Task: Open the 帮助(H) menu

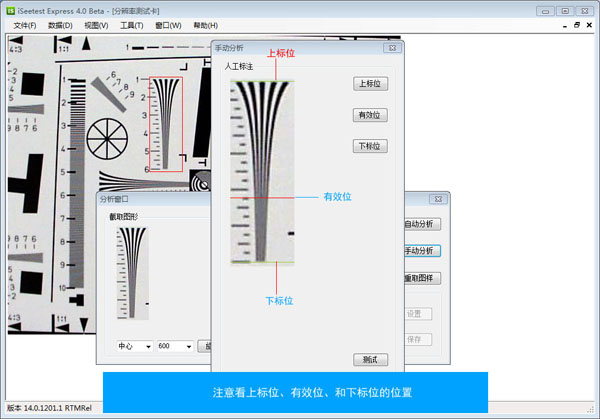Action: [x=204, y=25]
